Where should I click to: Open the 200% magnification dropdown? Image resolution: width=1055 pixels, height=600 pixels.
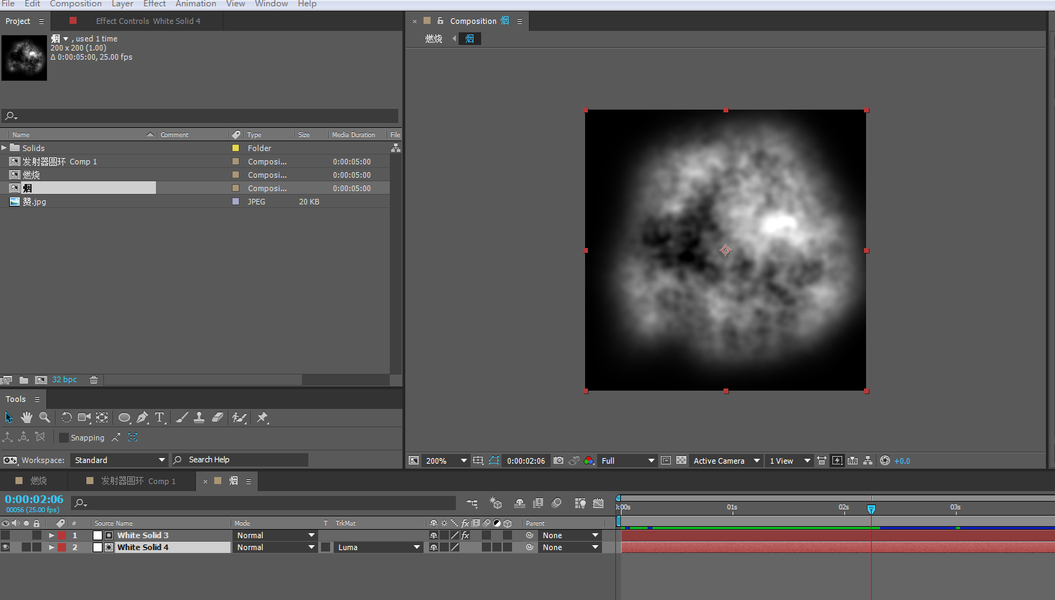pyautogui.click(x=446, y=461)
